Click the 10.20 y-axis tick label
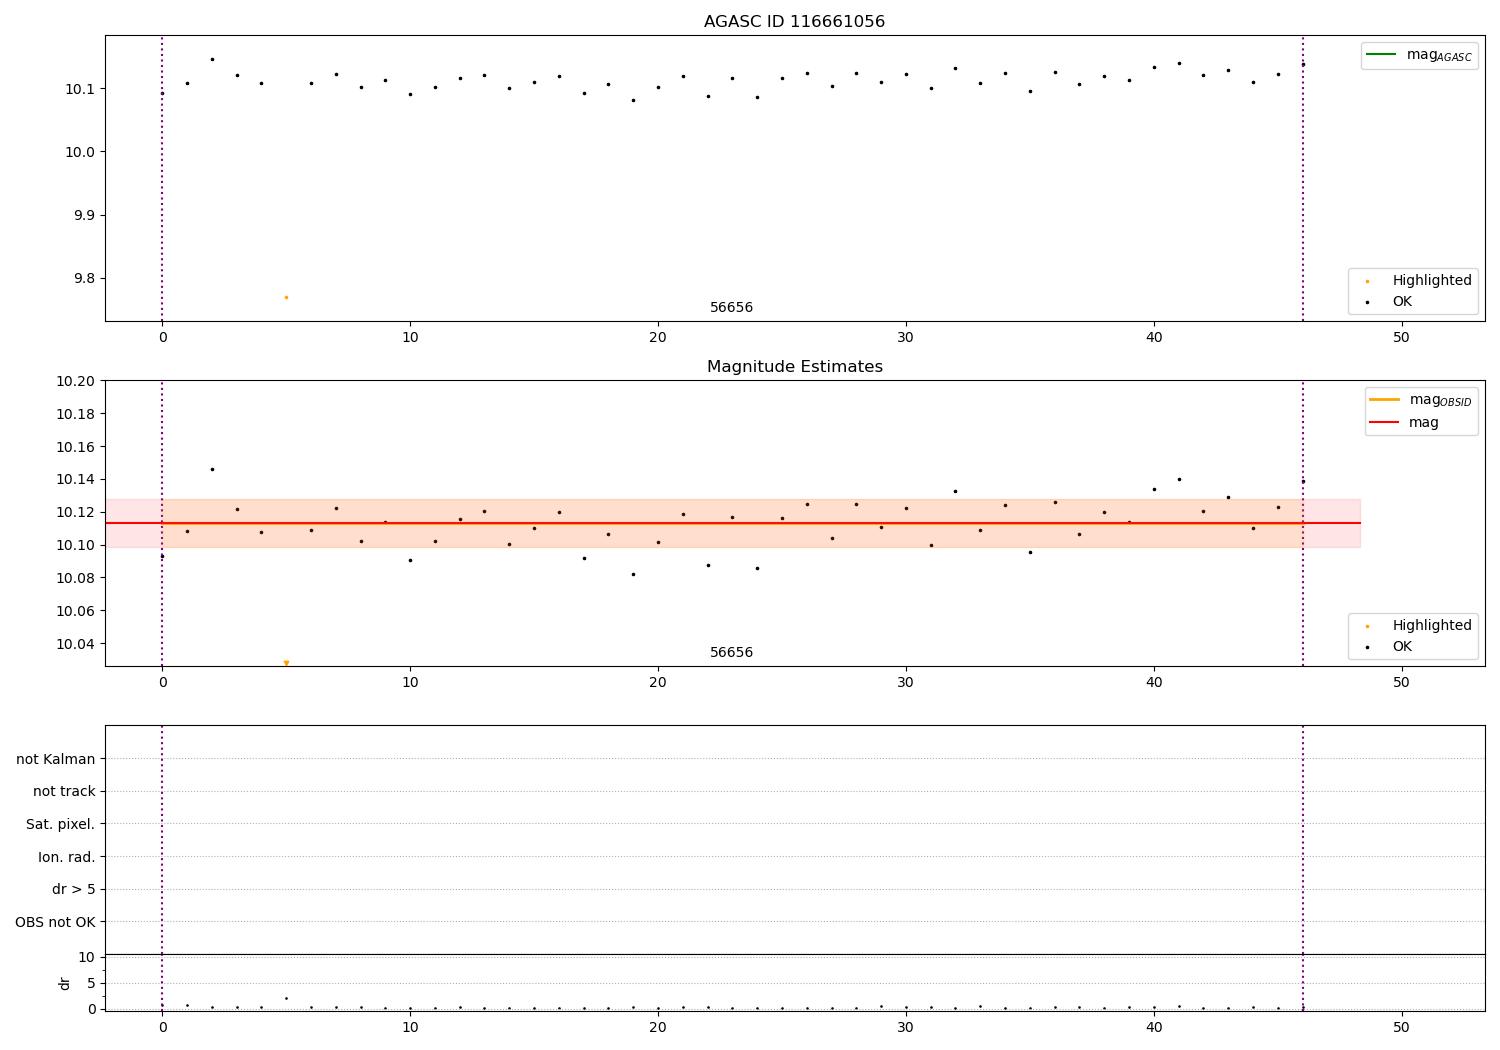 tap(75, 381)
